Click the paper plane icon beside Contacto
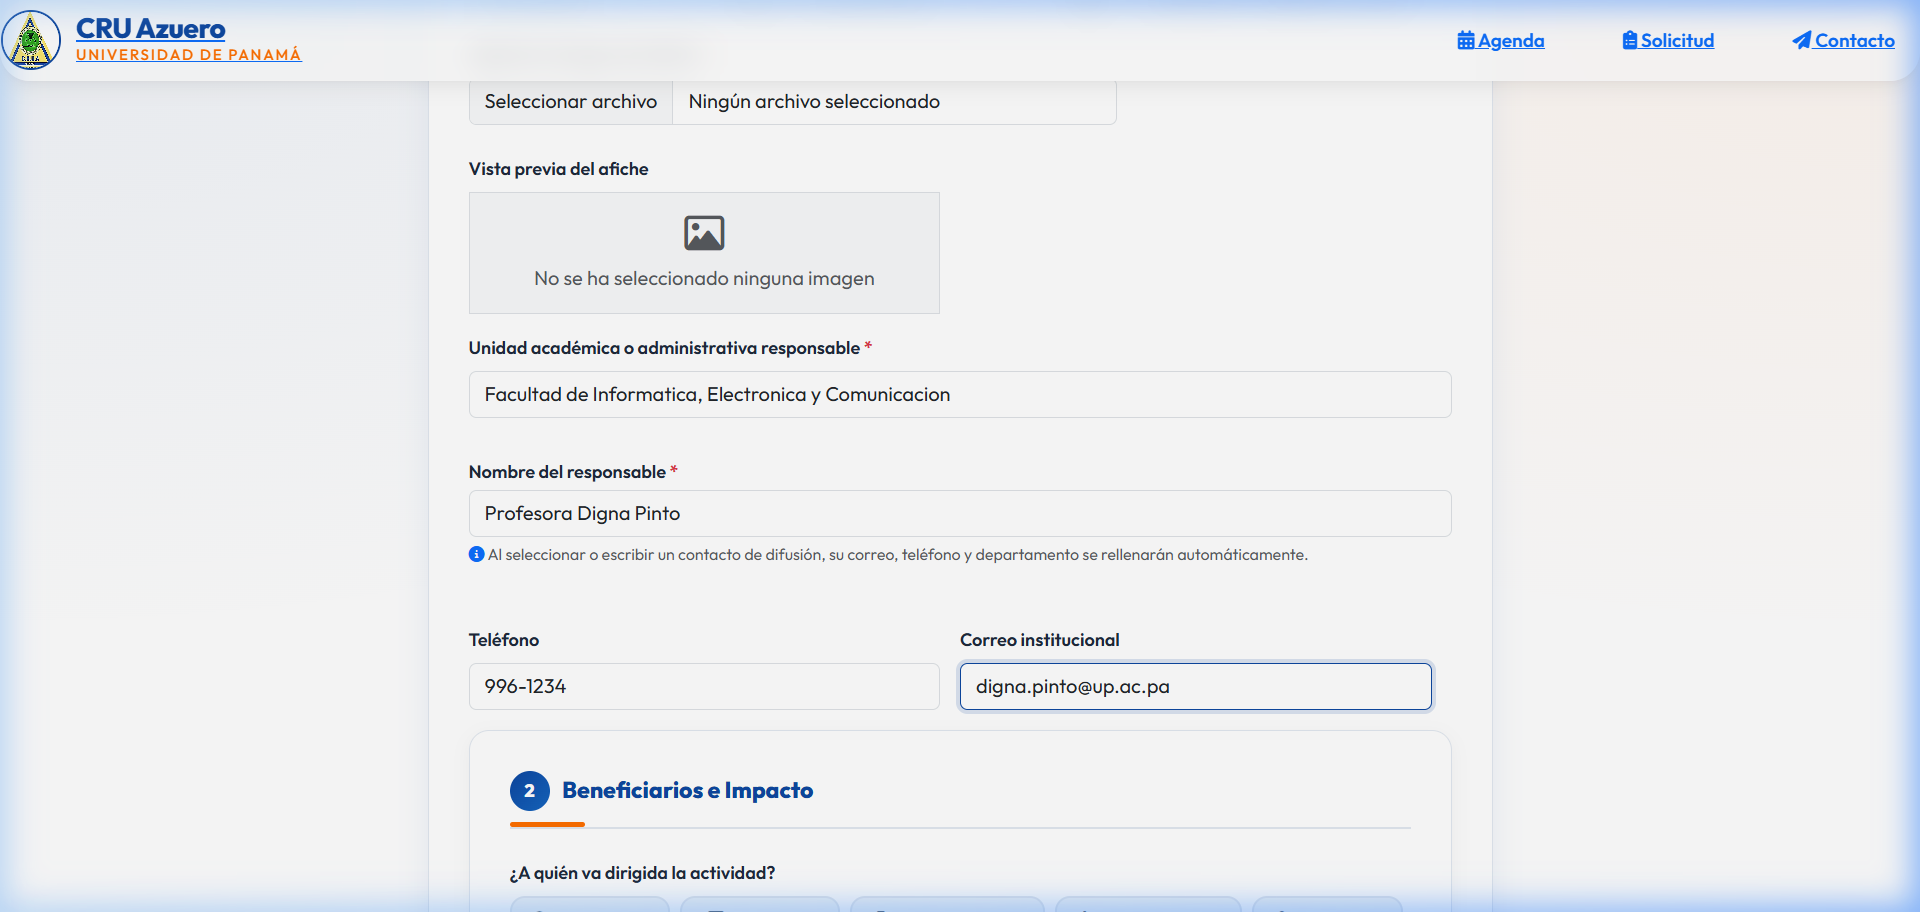1920x912 pixels. click(x=1802, y=40)
